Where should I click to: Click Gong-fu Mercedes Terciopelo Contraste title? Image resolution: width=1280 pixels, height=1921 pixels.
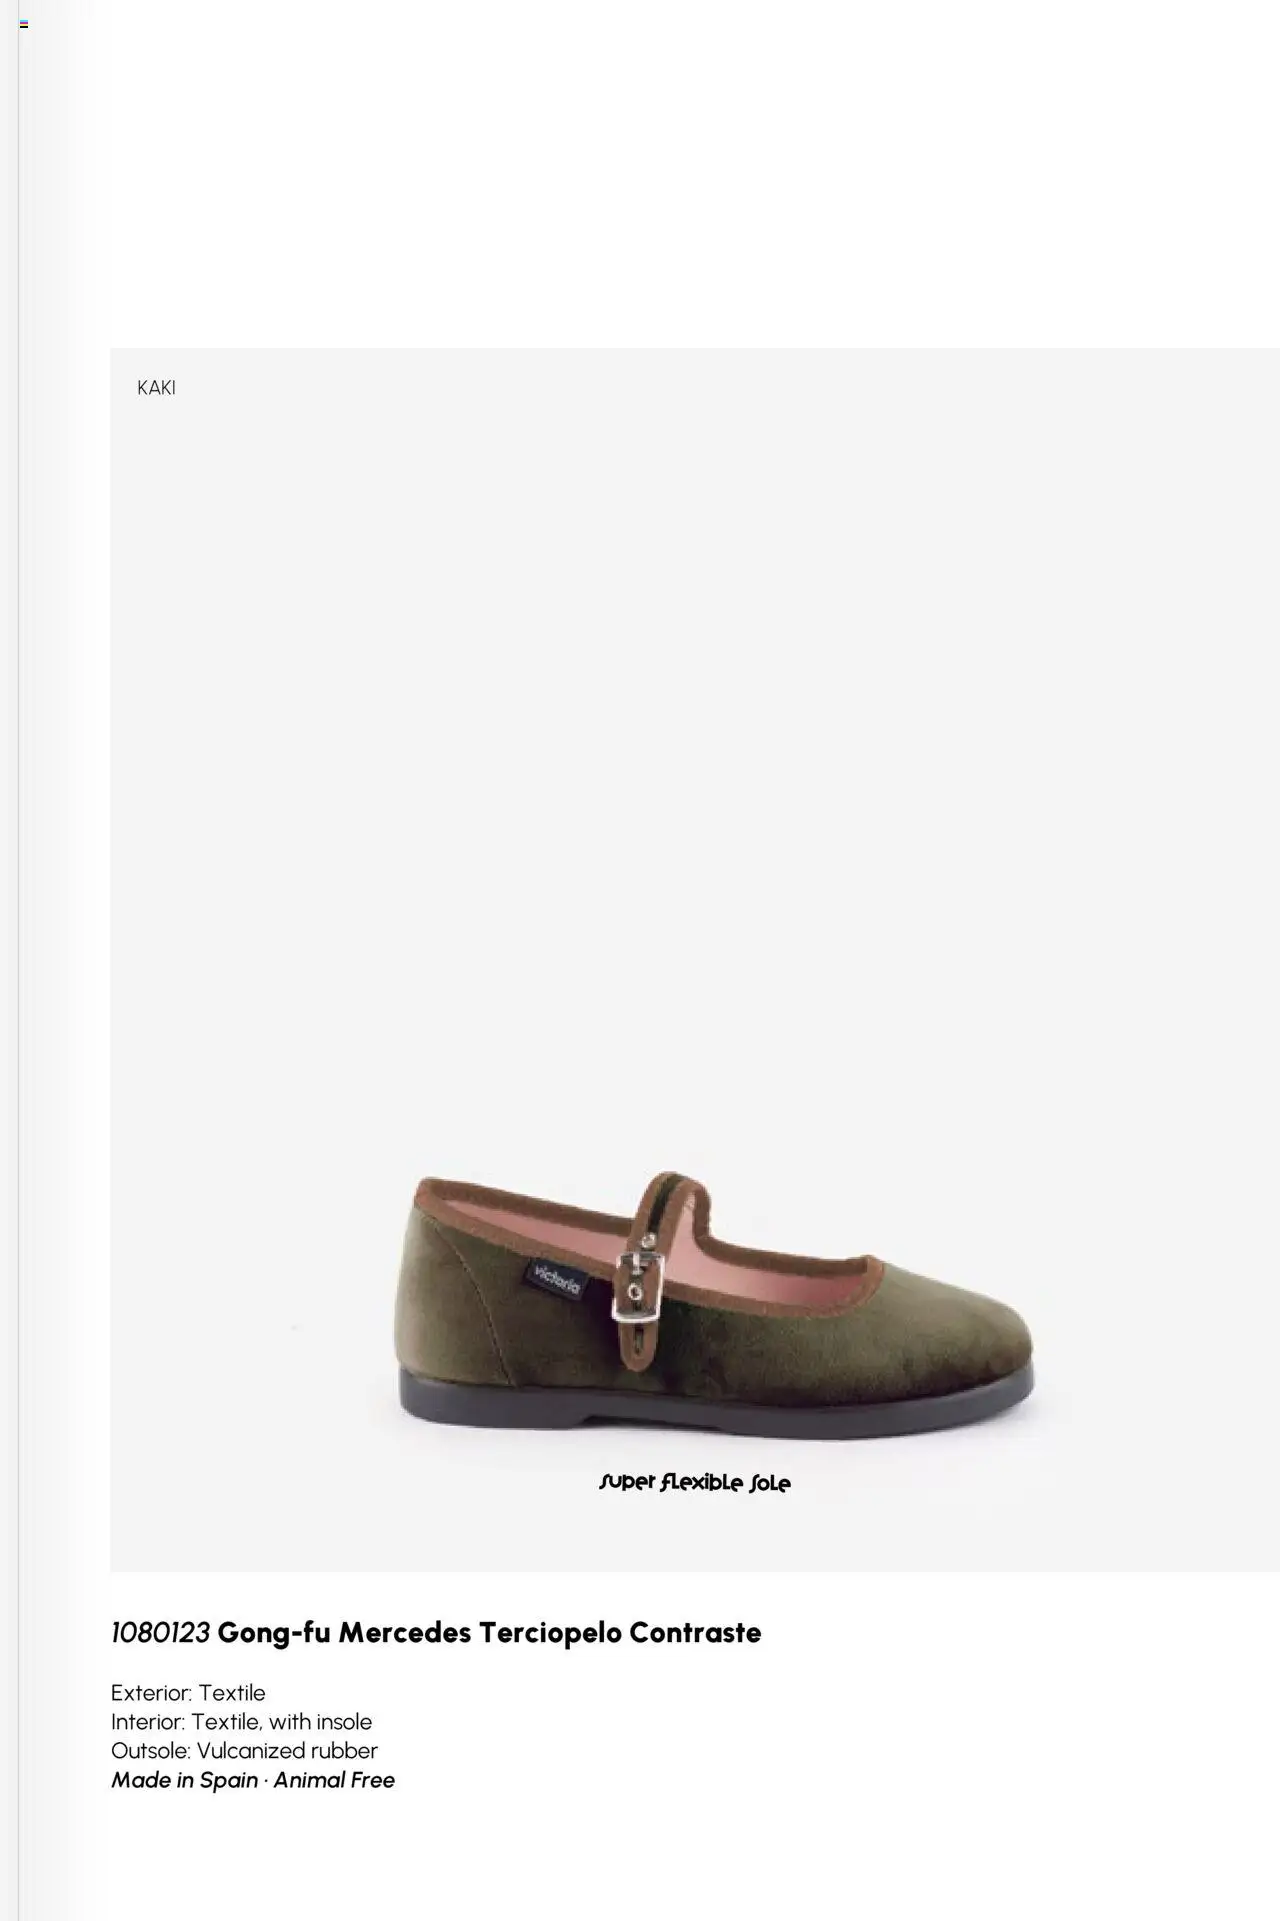pos(489,1633)
